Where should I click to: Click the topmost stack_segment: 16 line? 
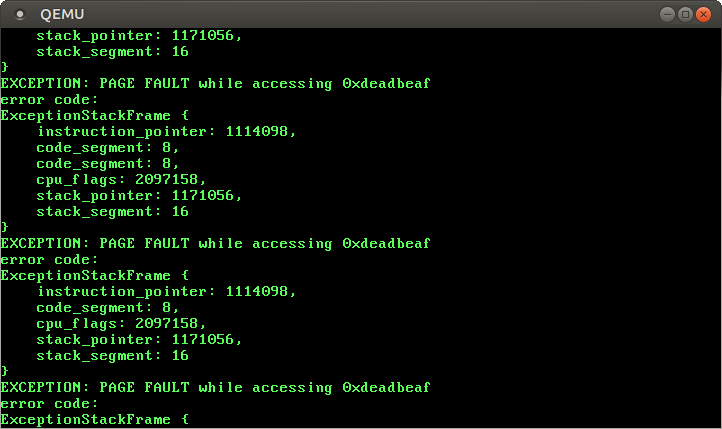tap(112, 51)
